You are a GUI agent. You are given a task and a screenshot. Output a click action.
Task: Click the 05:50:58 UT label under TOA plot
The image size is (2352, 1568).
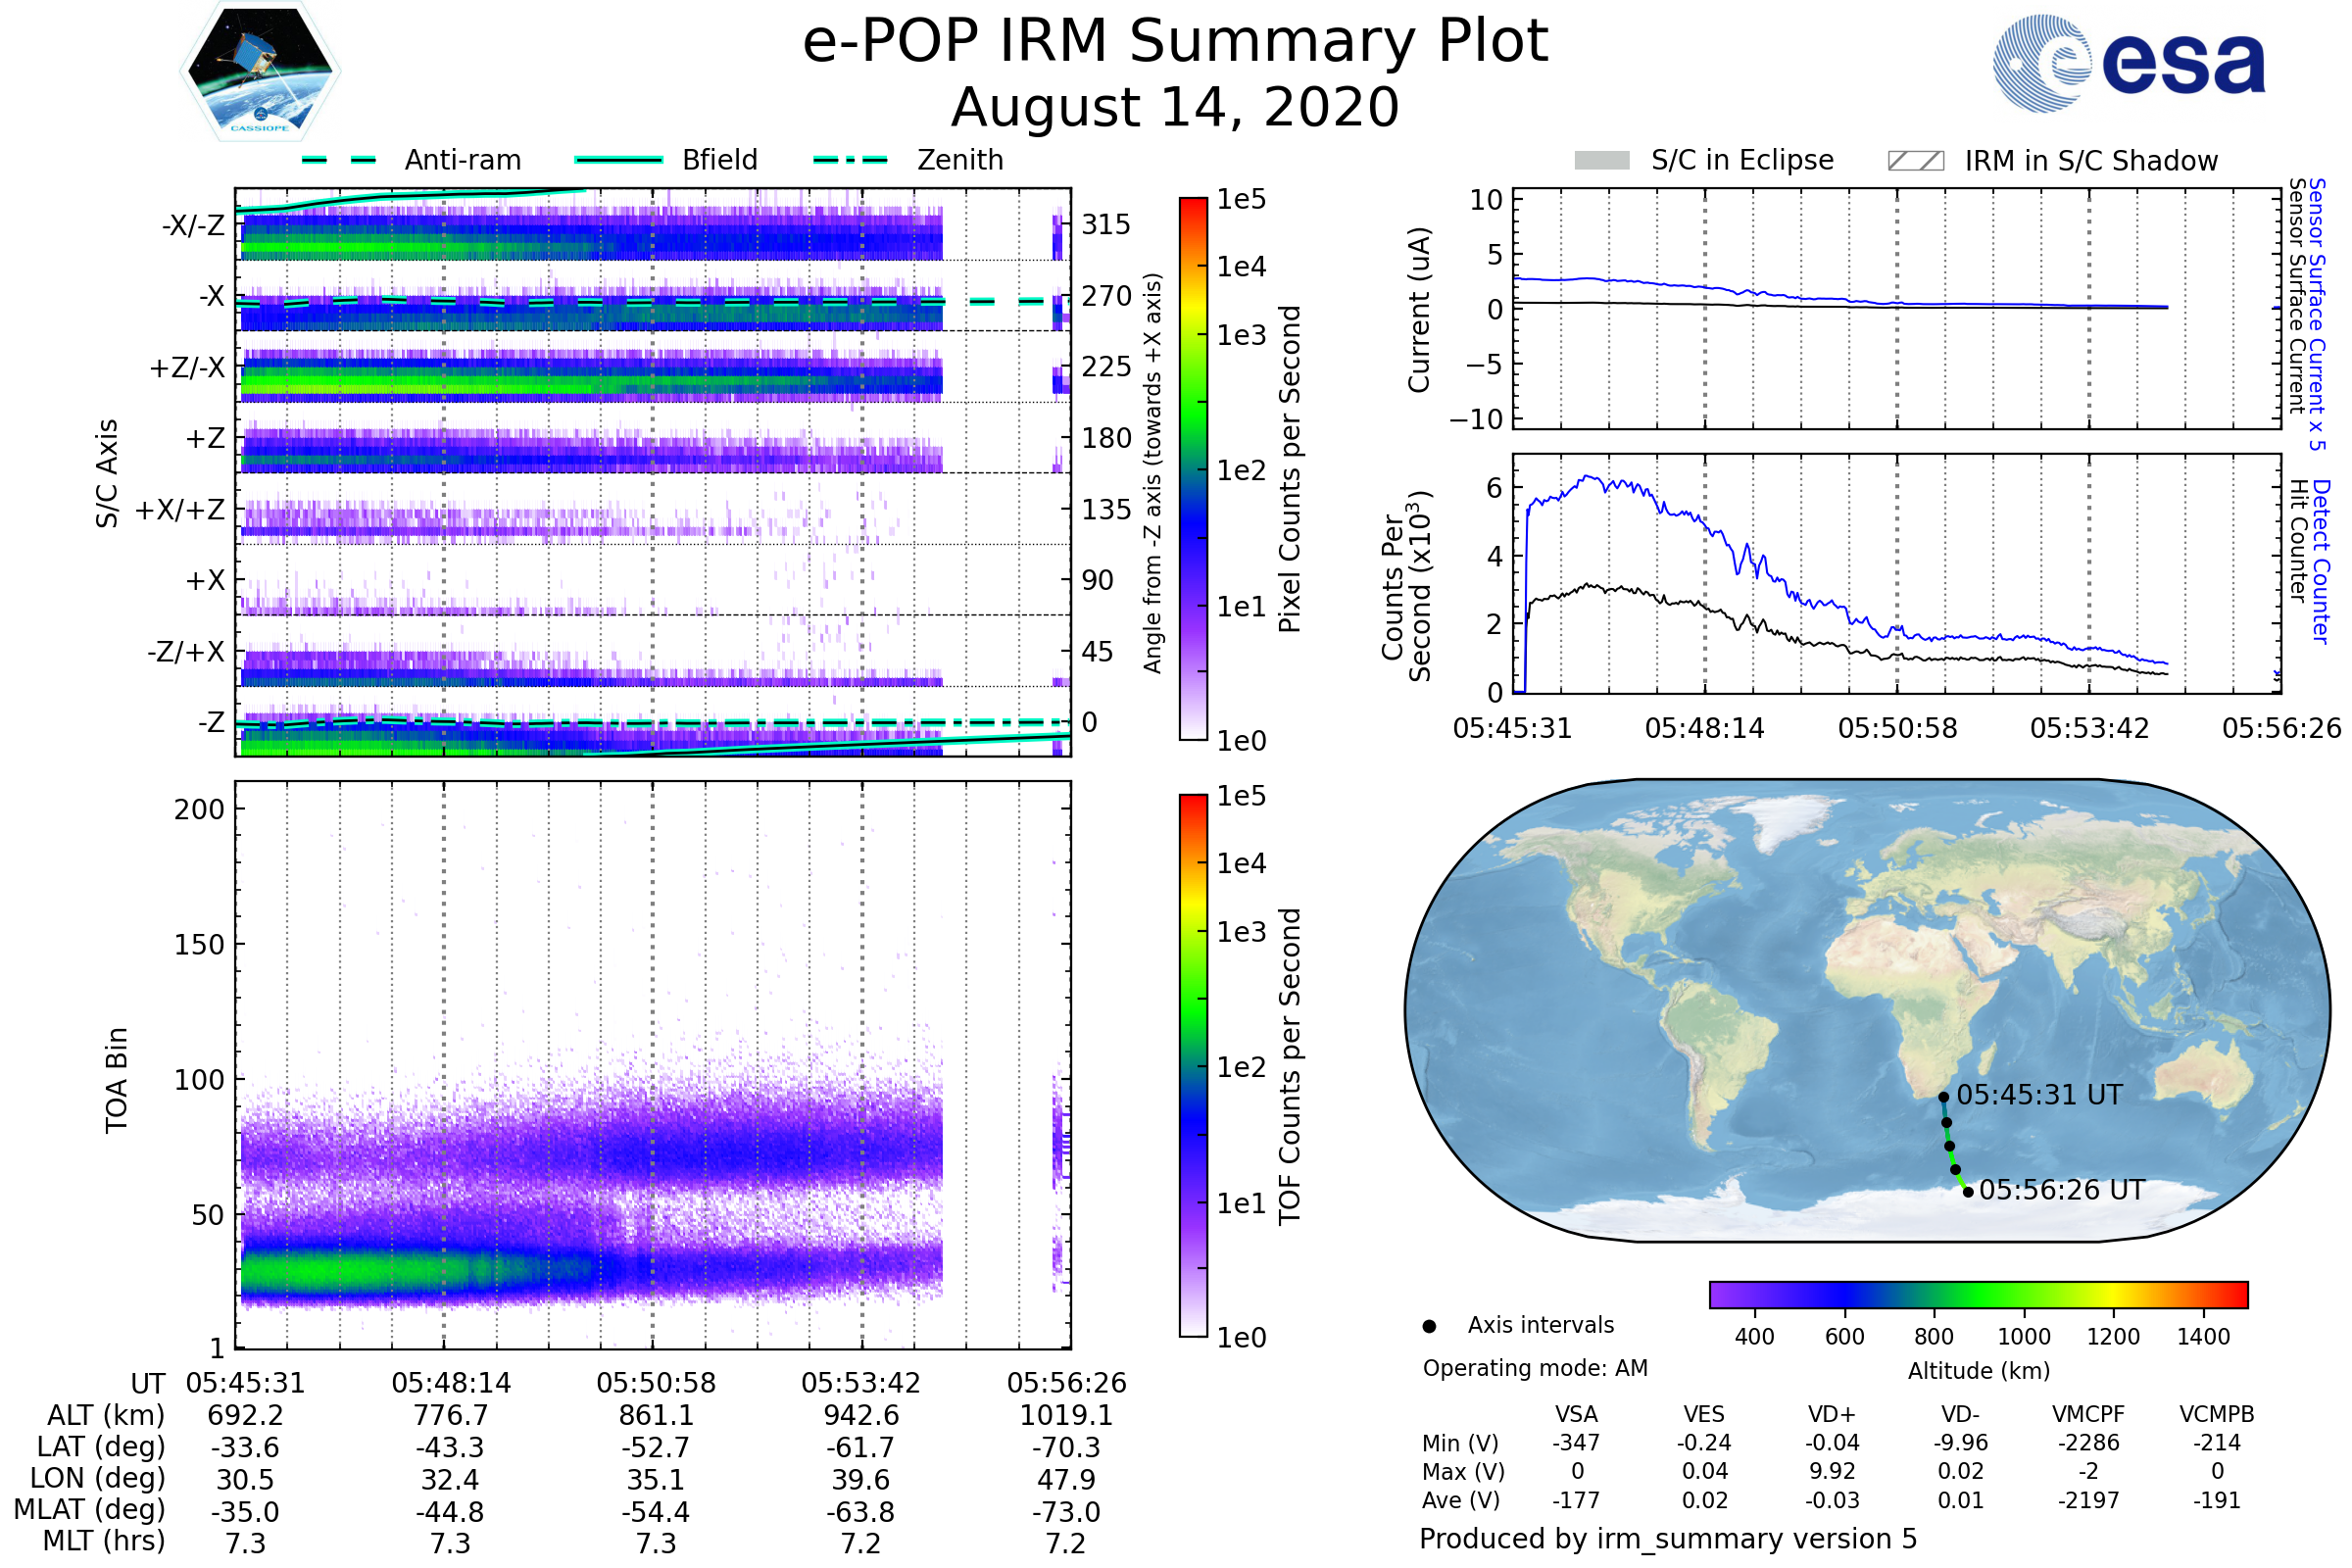[x=656, y=1383]
